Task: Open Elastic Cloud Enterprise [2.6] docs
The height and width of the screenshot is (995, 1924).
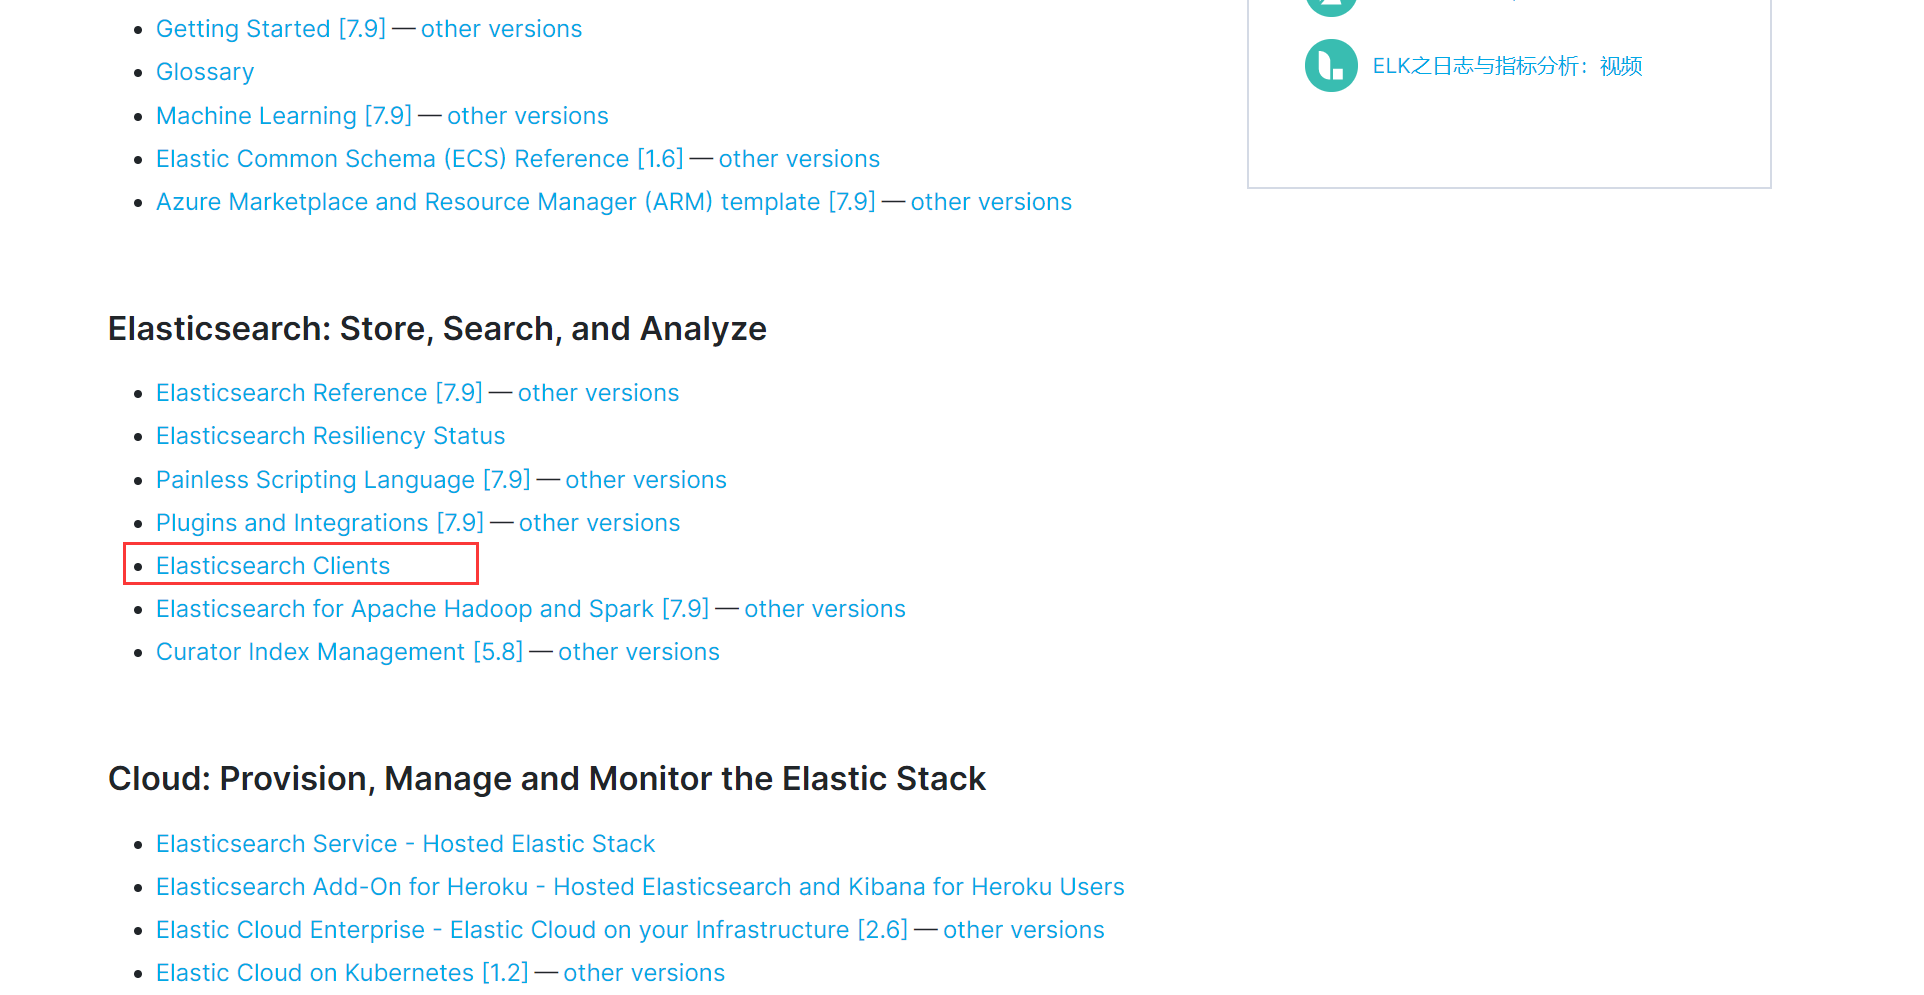Action: click(531, 930)
